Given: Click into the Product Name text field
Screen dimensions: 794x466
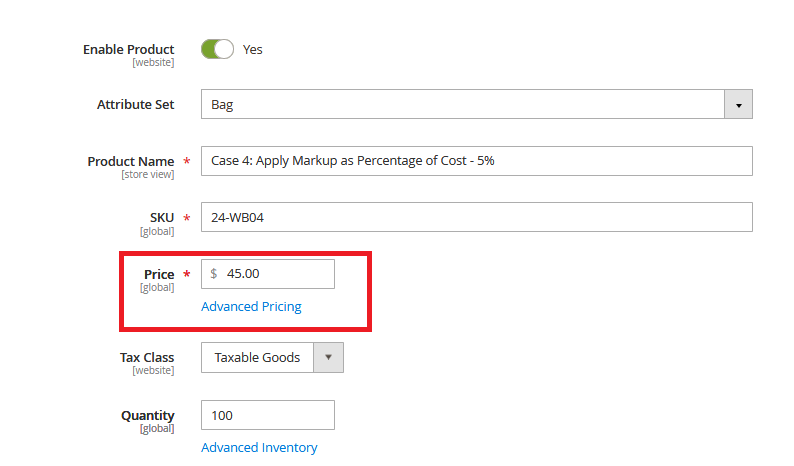Looking at the screenshot, I should (x=476, y=161).
